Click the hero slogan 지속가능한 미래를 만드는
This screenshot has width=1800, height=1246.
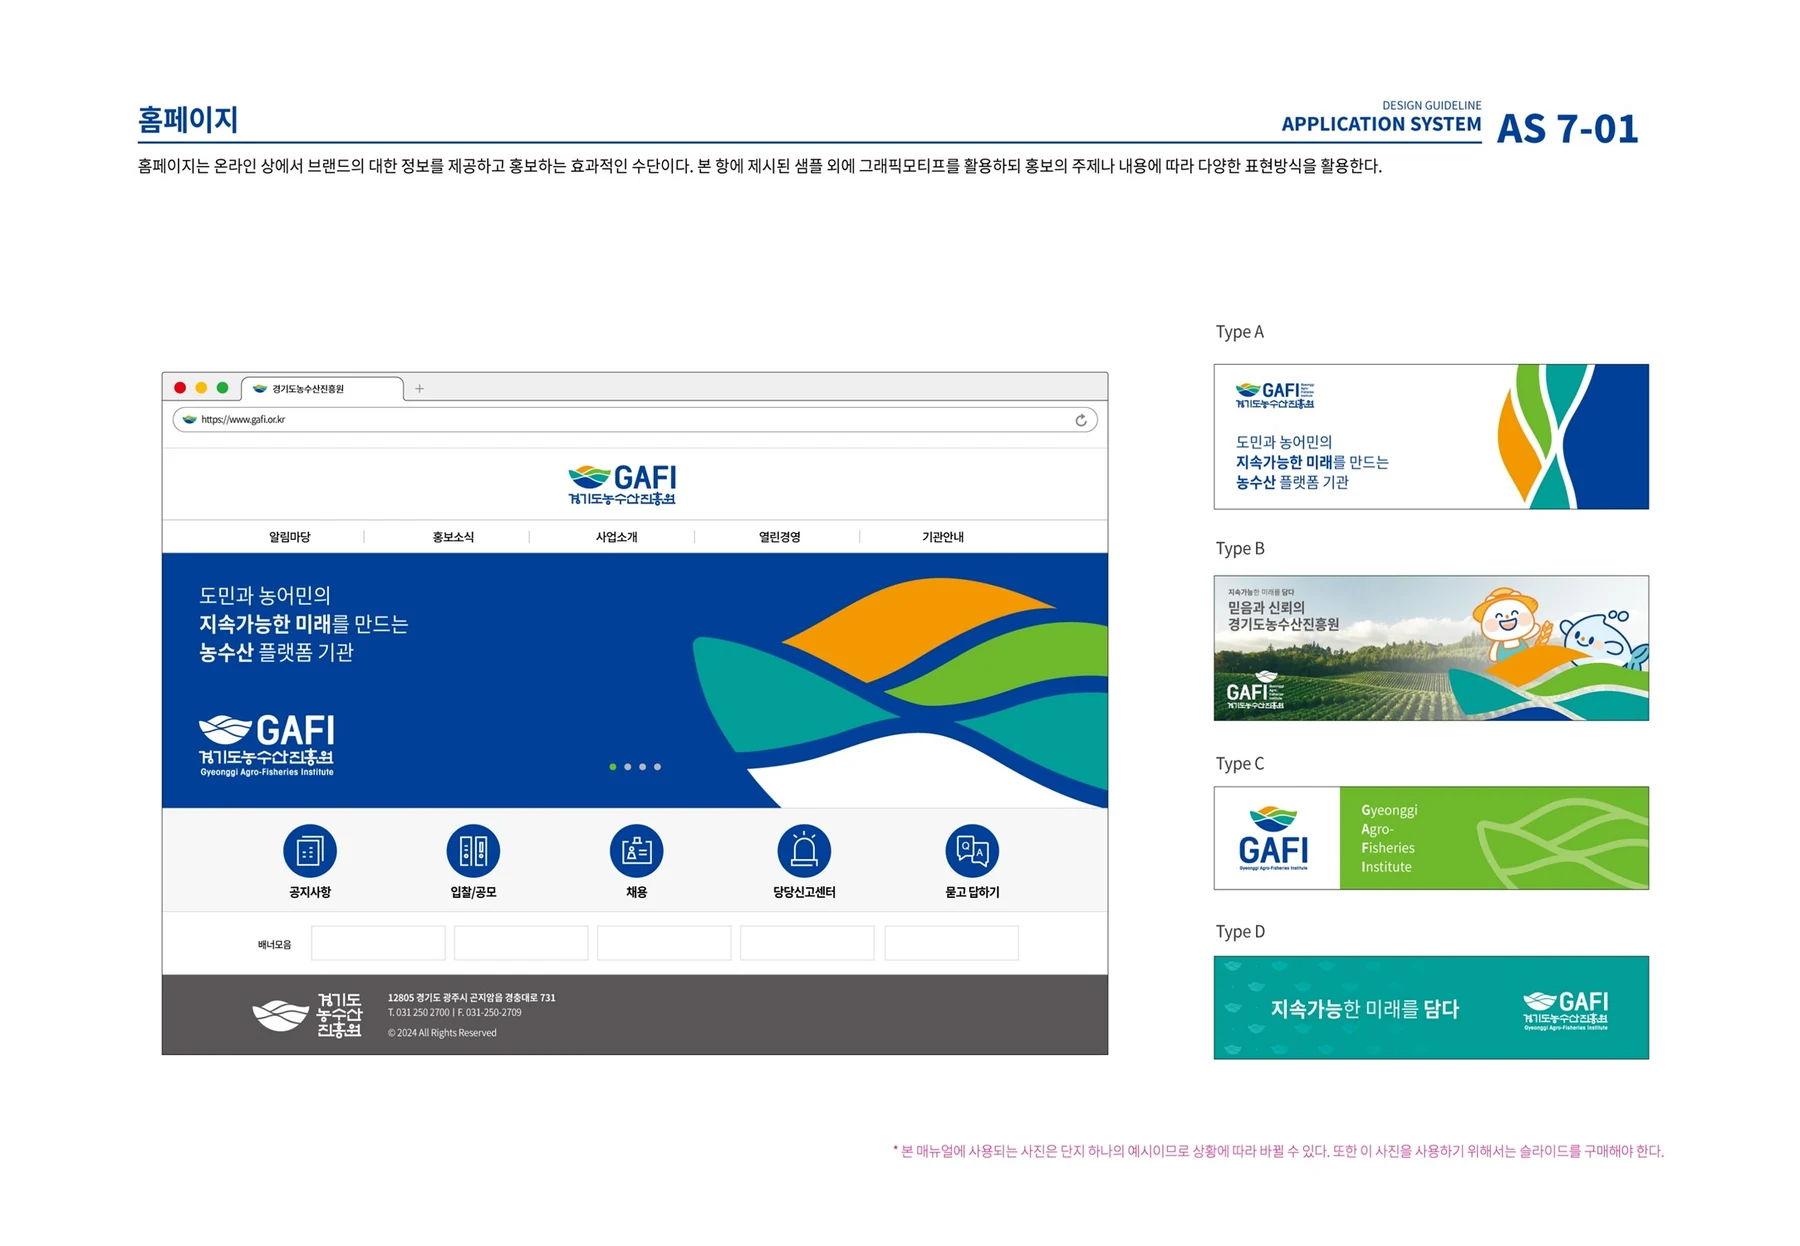(304, 624)
